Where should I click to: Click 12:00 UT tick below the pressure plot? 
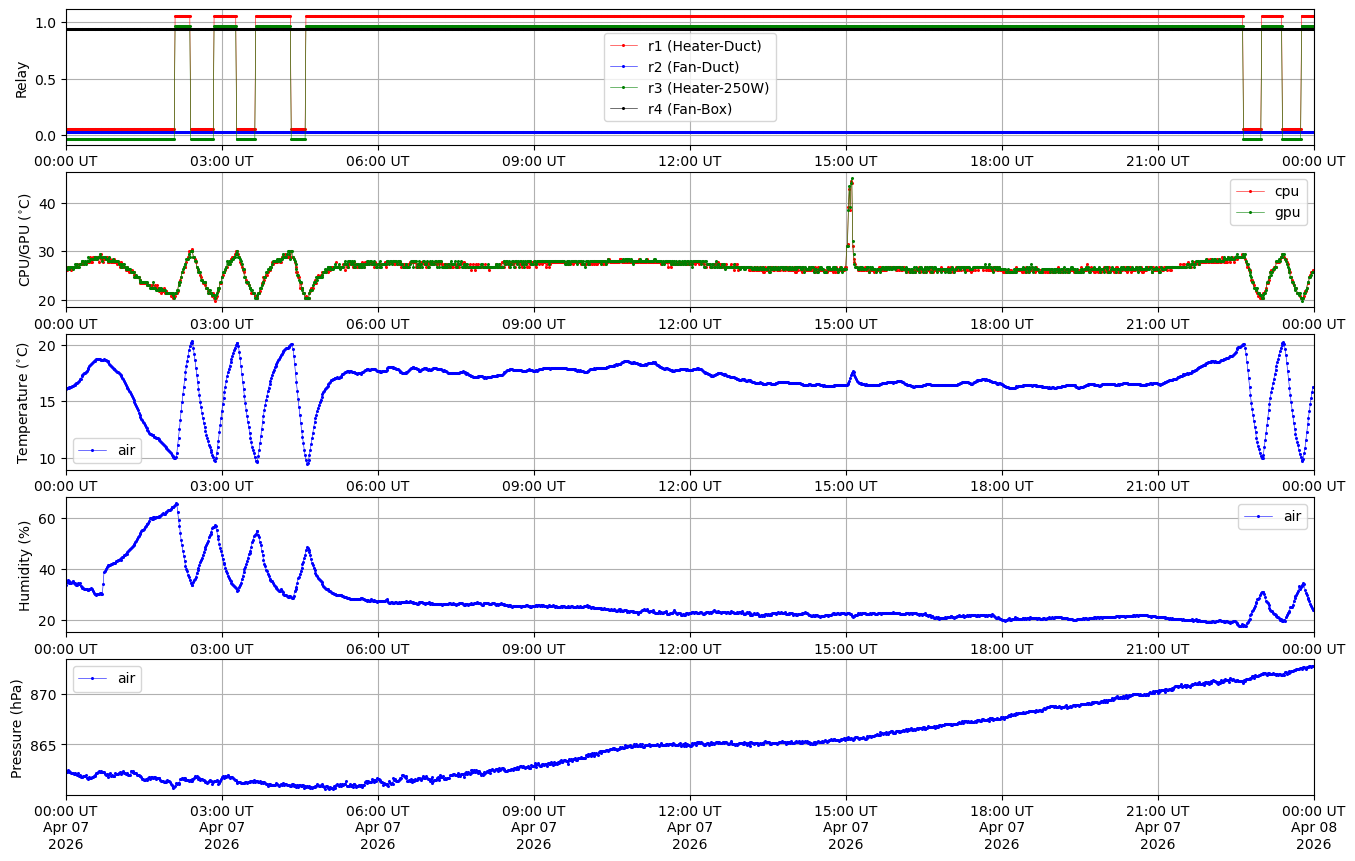[x=689, y=811]
